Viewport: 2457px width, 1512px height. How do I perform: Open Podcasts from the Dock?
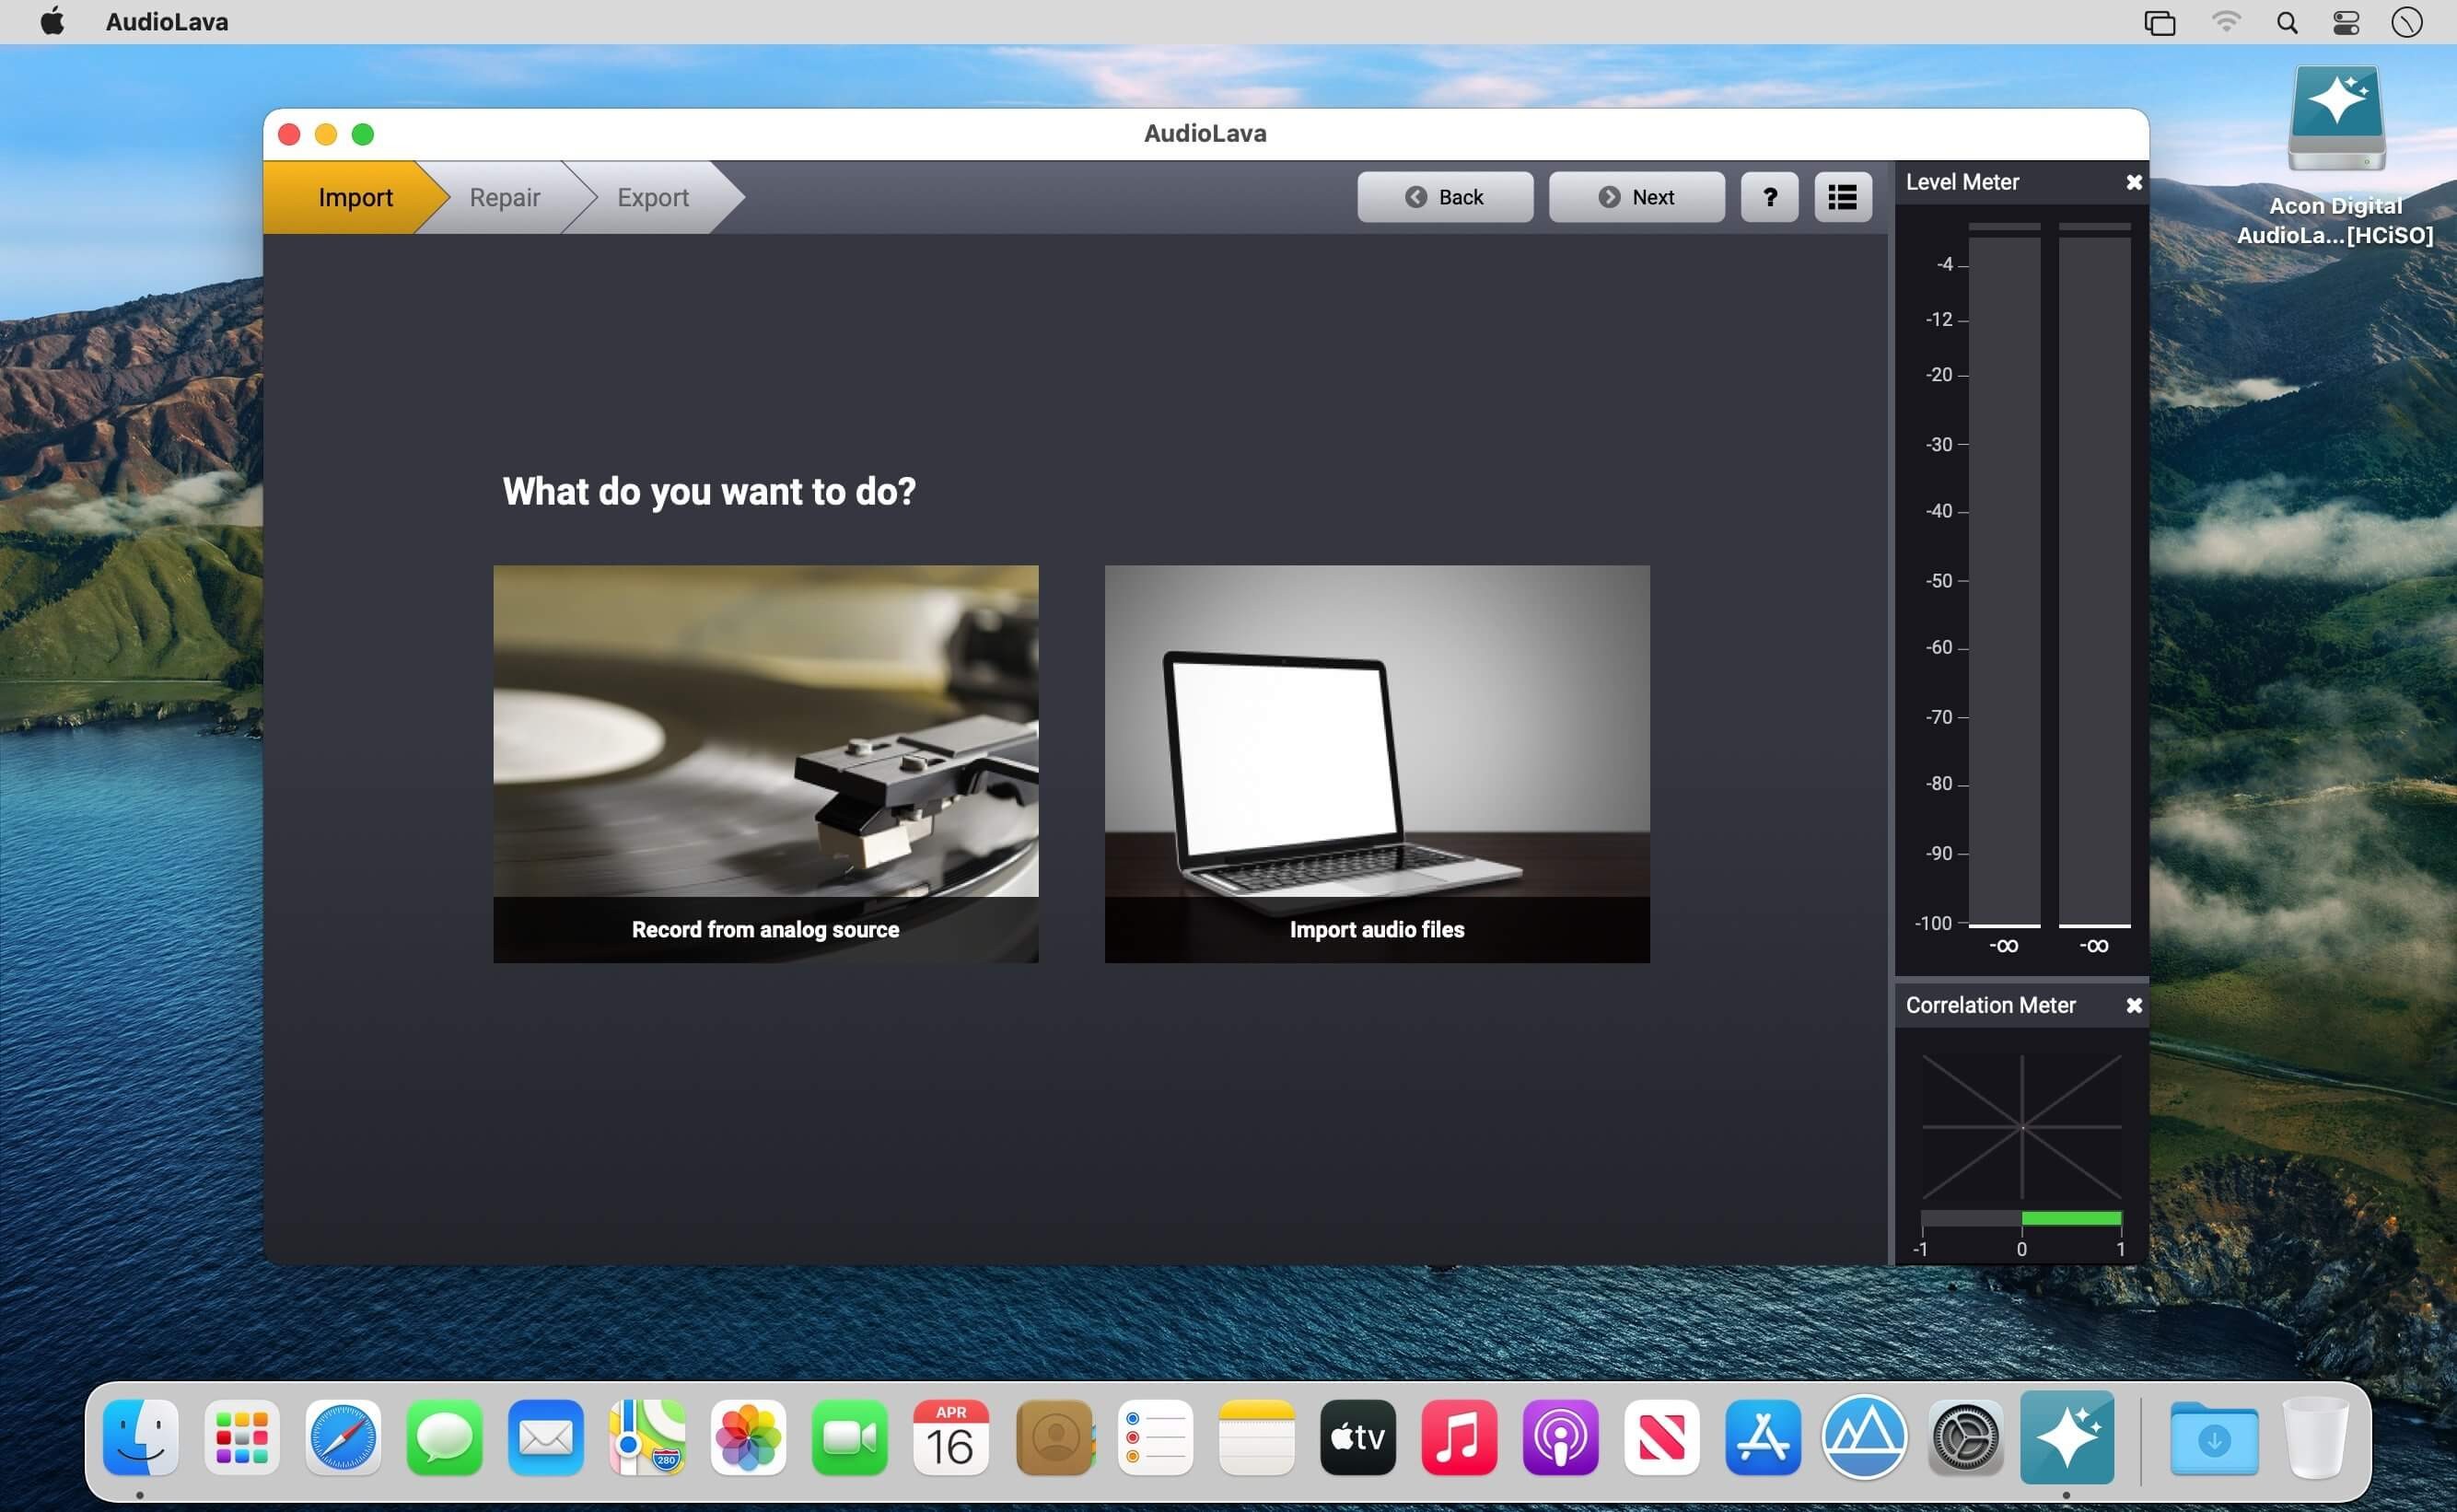[x=1561, y=1438]
